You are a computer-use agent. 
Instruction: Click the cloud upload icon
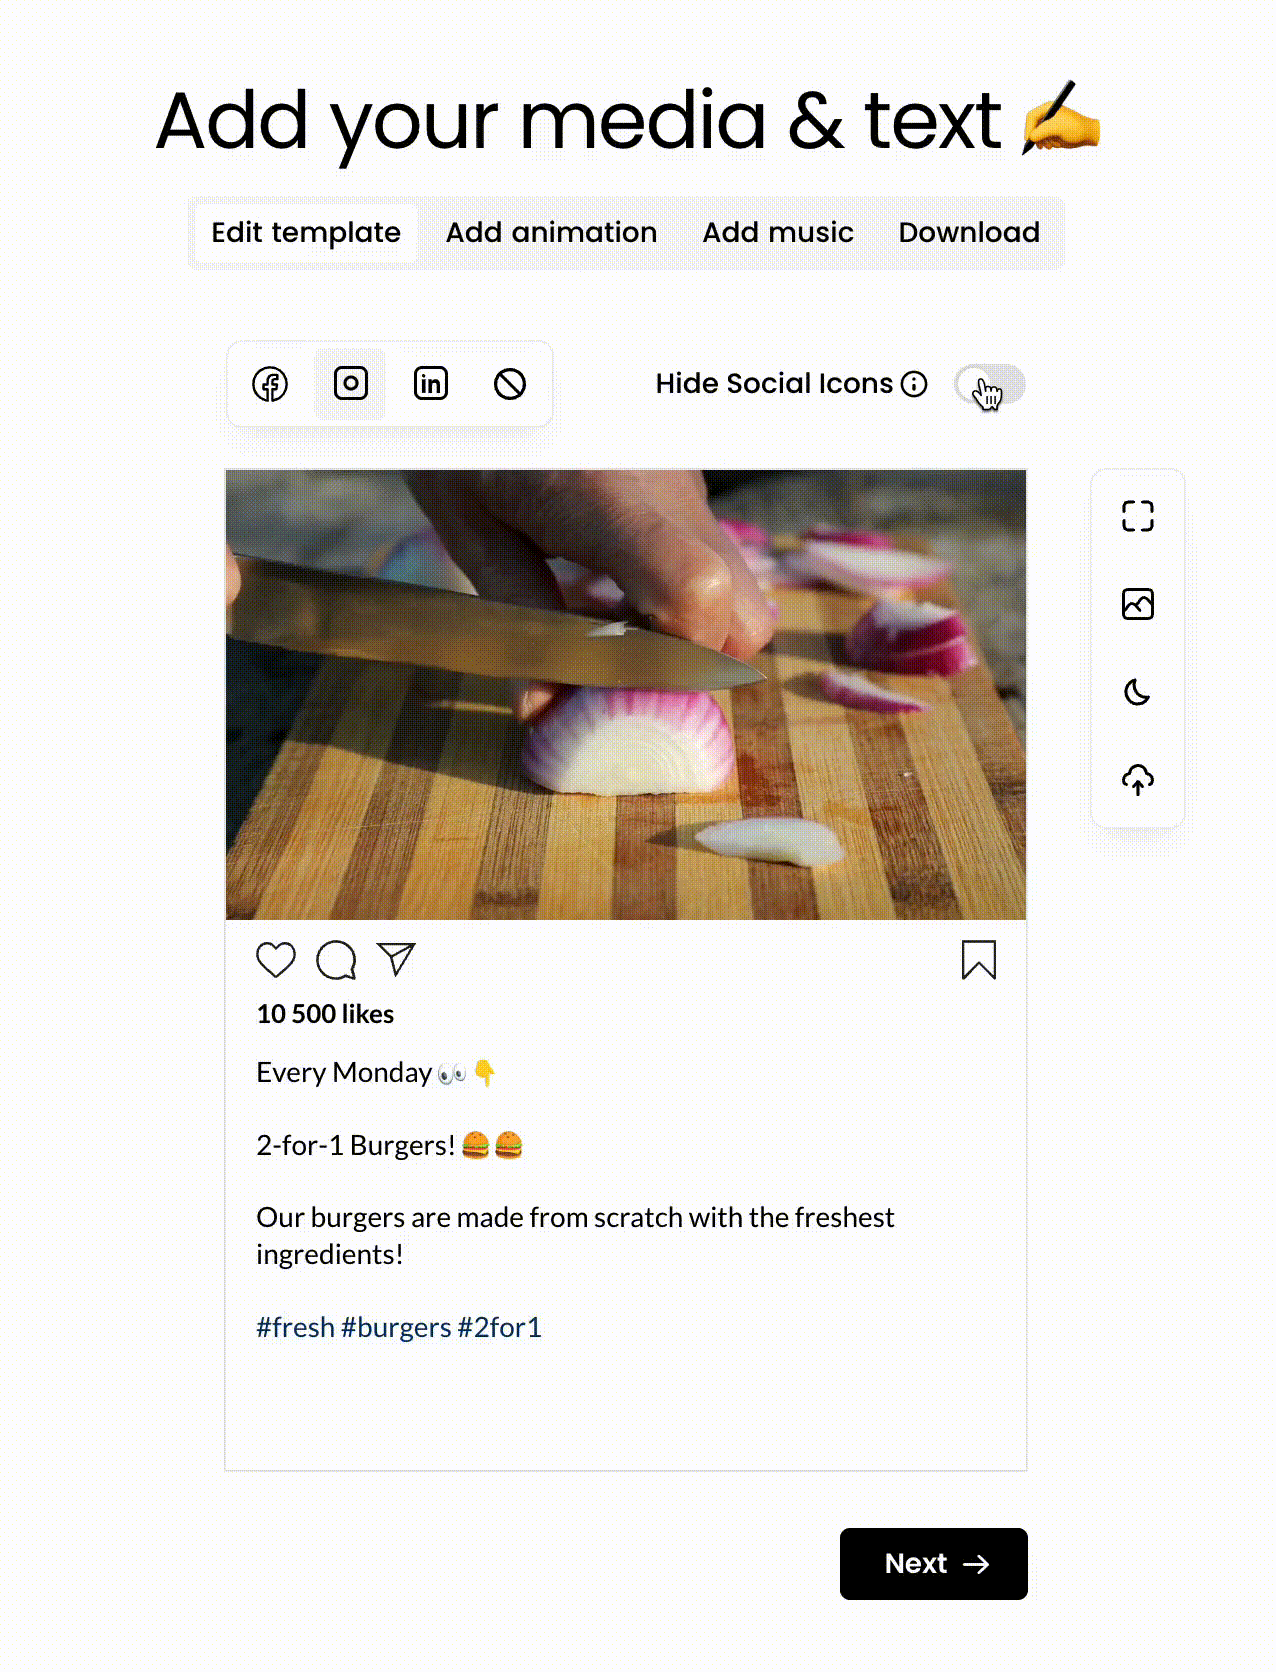pos(1138,779)
